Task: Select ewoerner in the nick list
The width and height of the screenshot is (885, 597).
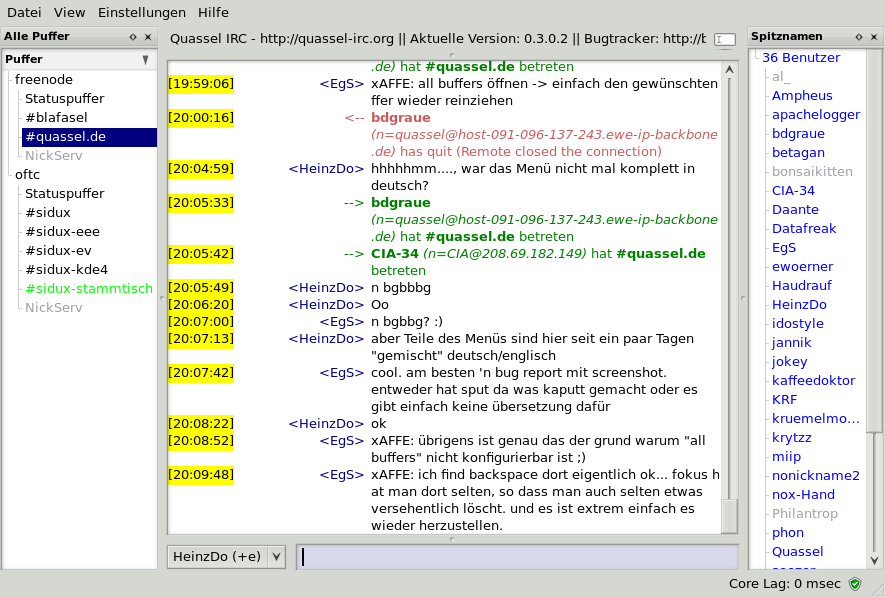Action: click(802, 267)
